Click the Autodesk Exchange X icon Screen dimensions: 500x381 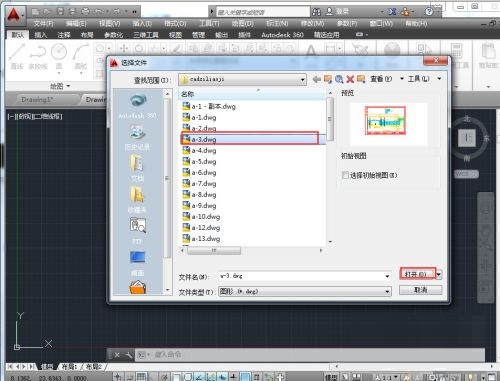392,12
